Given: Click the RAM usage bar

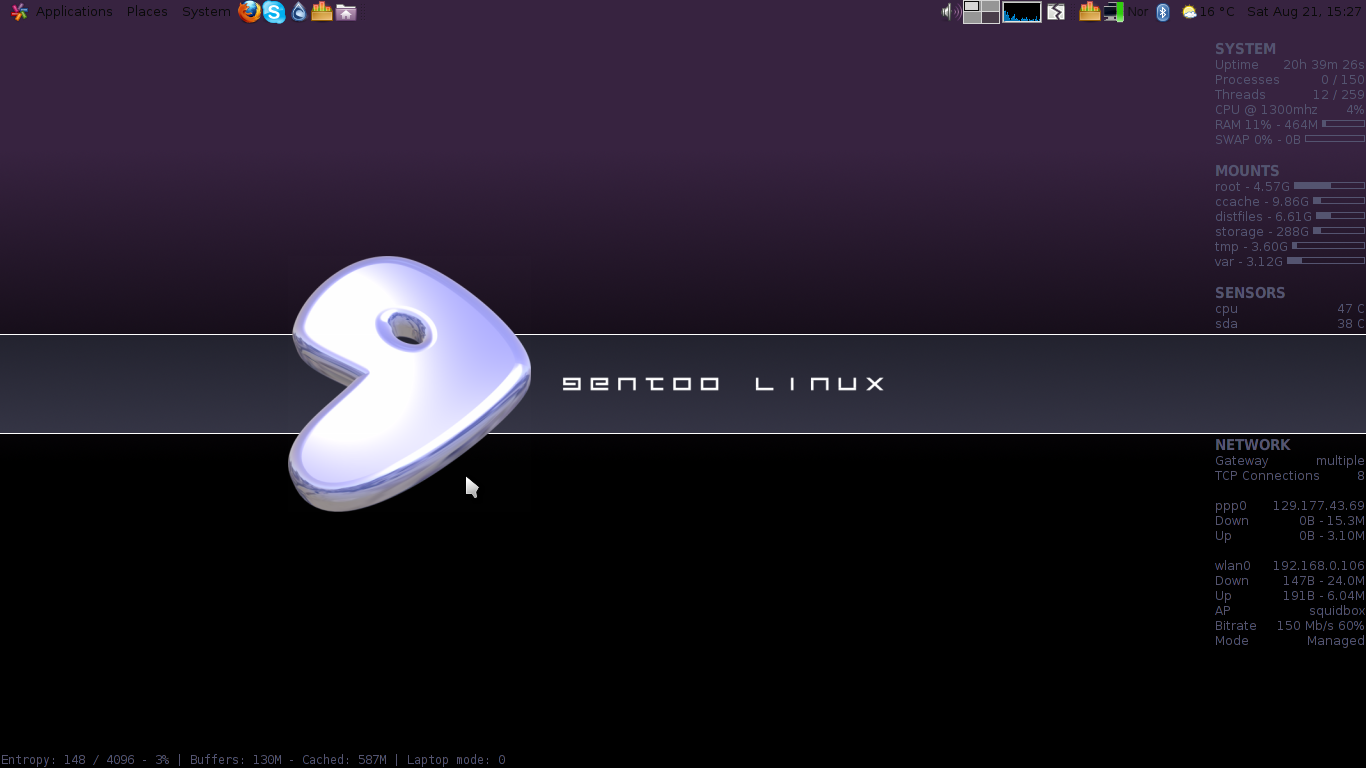Looking at the screenshot, I should pos(1343,124).
